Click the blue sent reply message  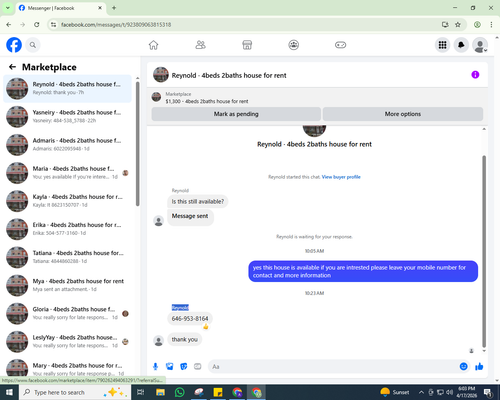click(x=363, y=271)
